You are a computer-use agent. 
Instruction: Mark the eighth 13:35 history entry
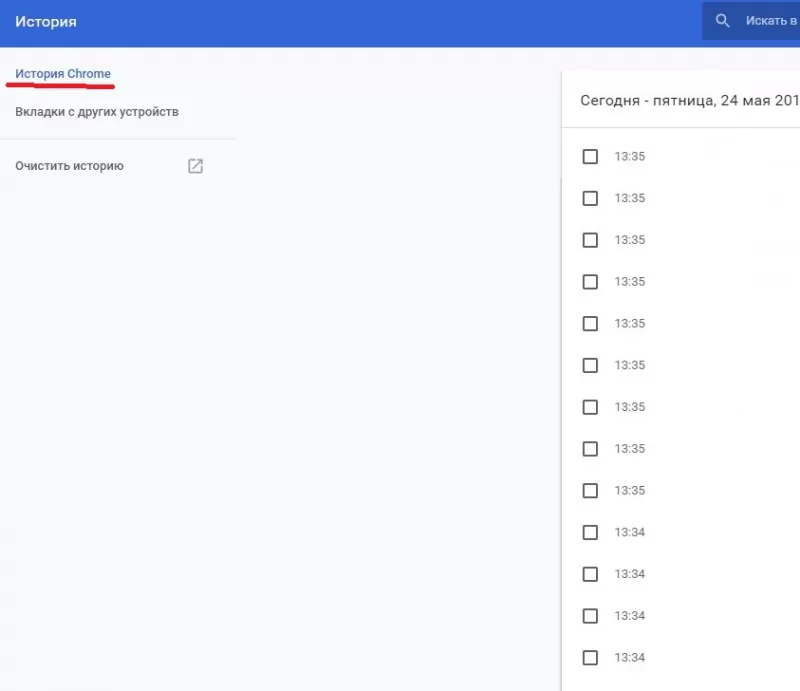pyautogui.click(x=590, y=449)
